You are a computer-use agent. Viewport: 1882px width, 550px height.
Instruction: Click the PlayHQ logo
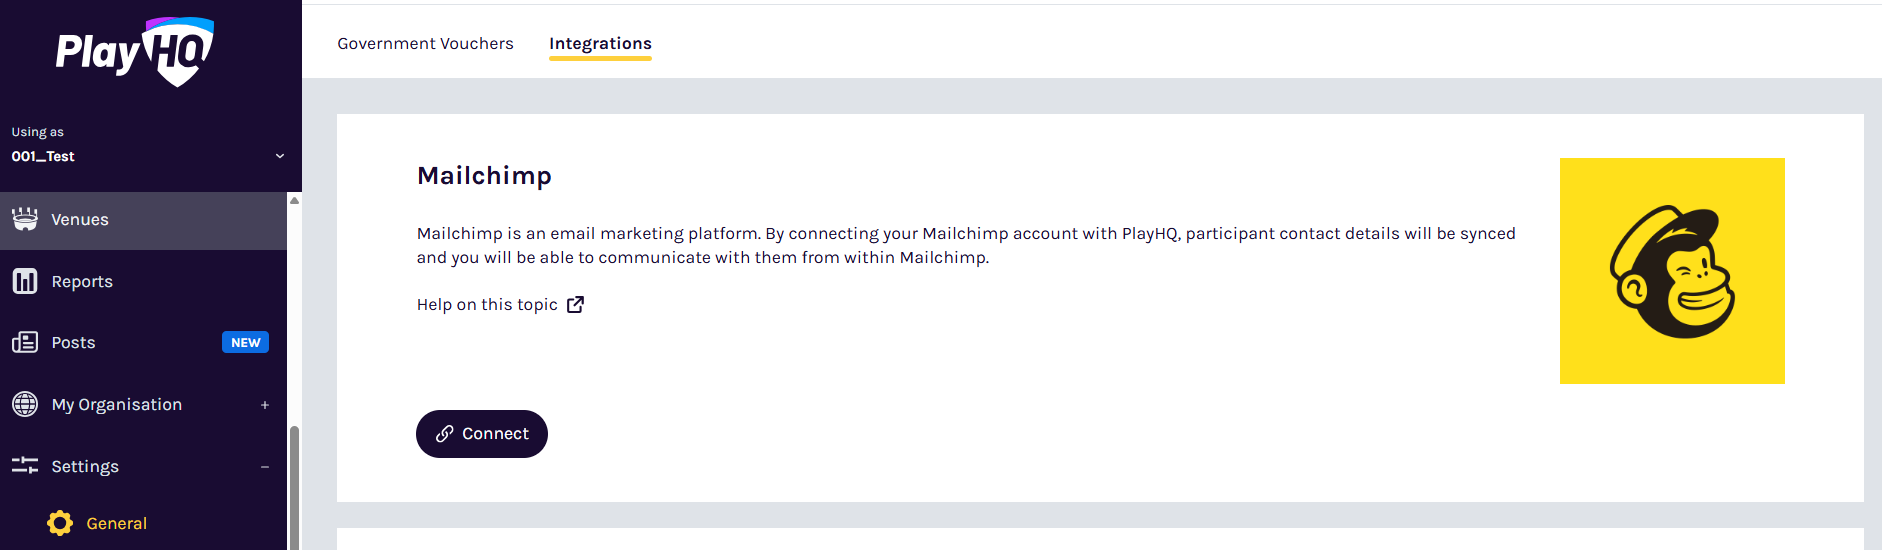pyautogui.click(x=135, y=52)
